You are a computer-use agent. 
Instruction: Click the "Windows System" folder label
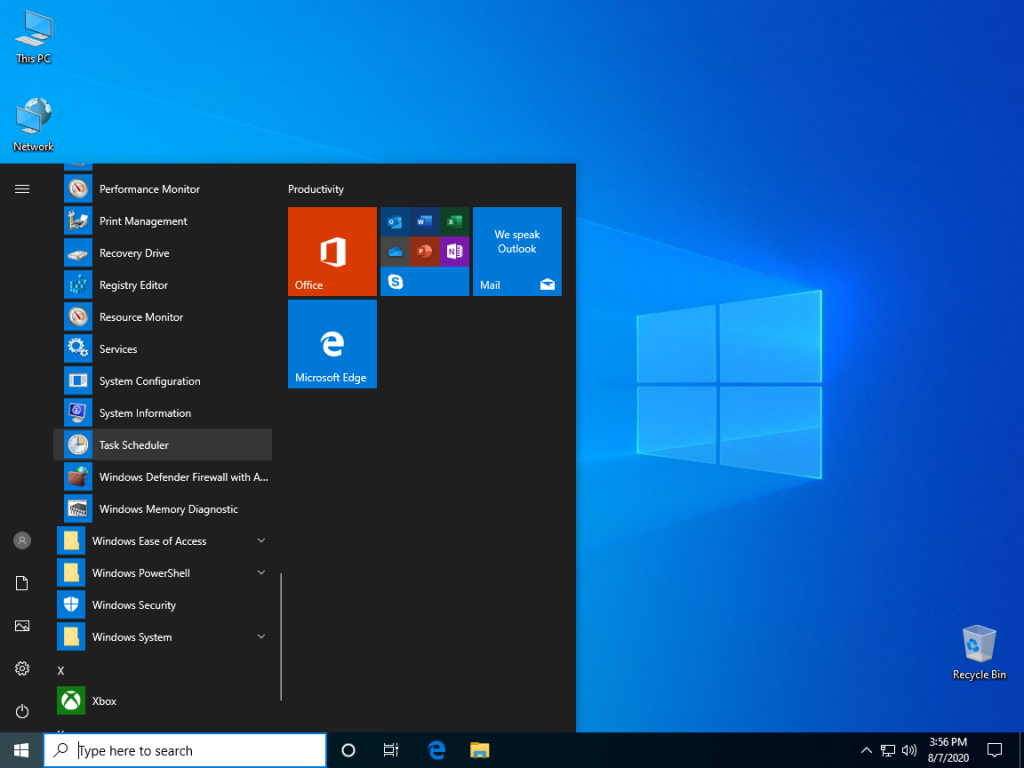tap(132, 637)
